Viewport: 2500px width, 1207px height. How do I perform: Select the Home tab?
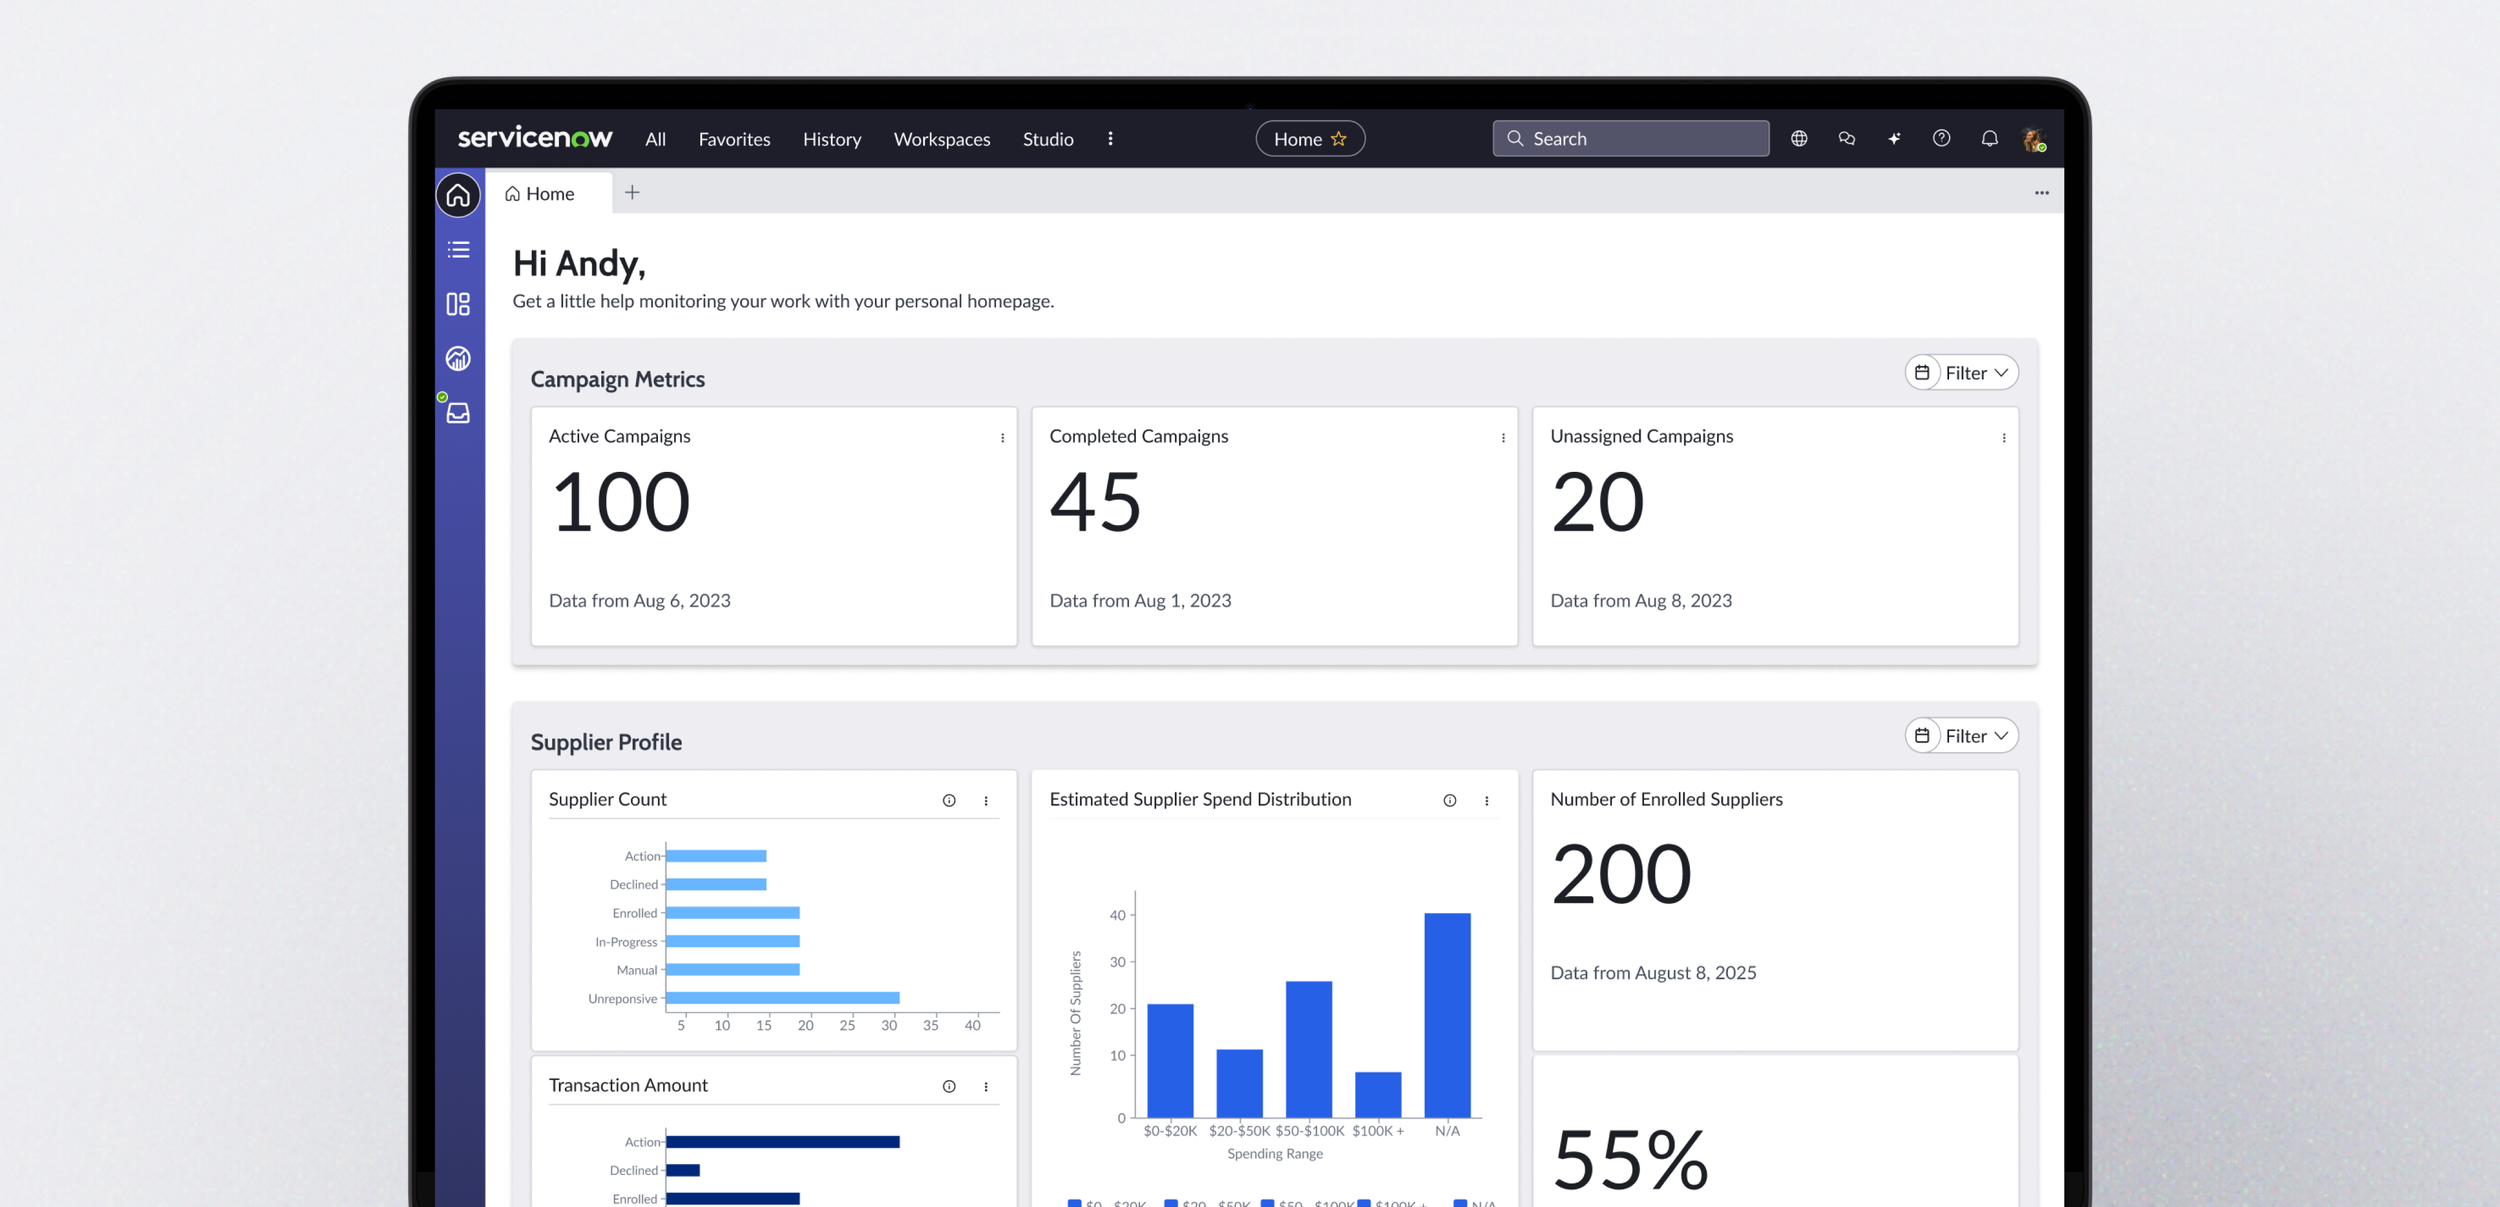coord(548,193)
